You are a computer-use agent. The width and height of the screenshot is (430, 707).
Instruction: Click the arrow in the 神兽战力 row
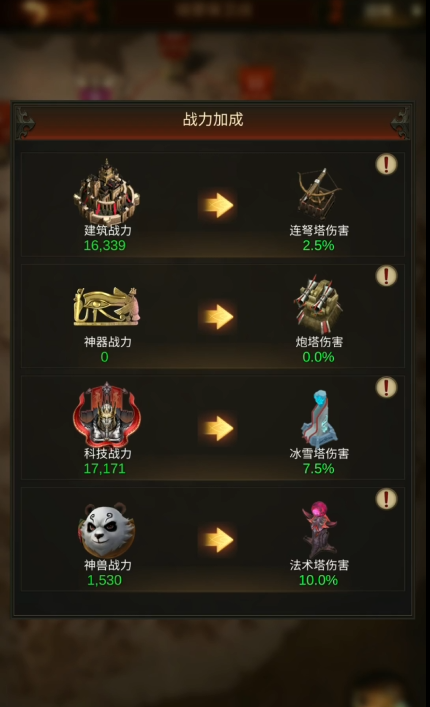218,540
